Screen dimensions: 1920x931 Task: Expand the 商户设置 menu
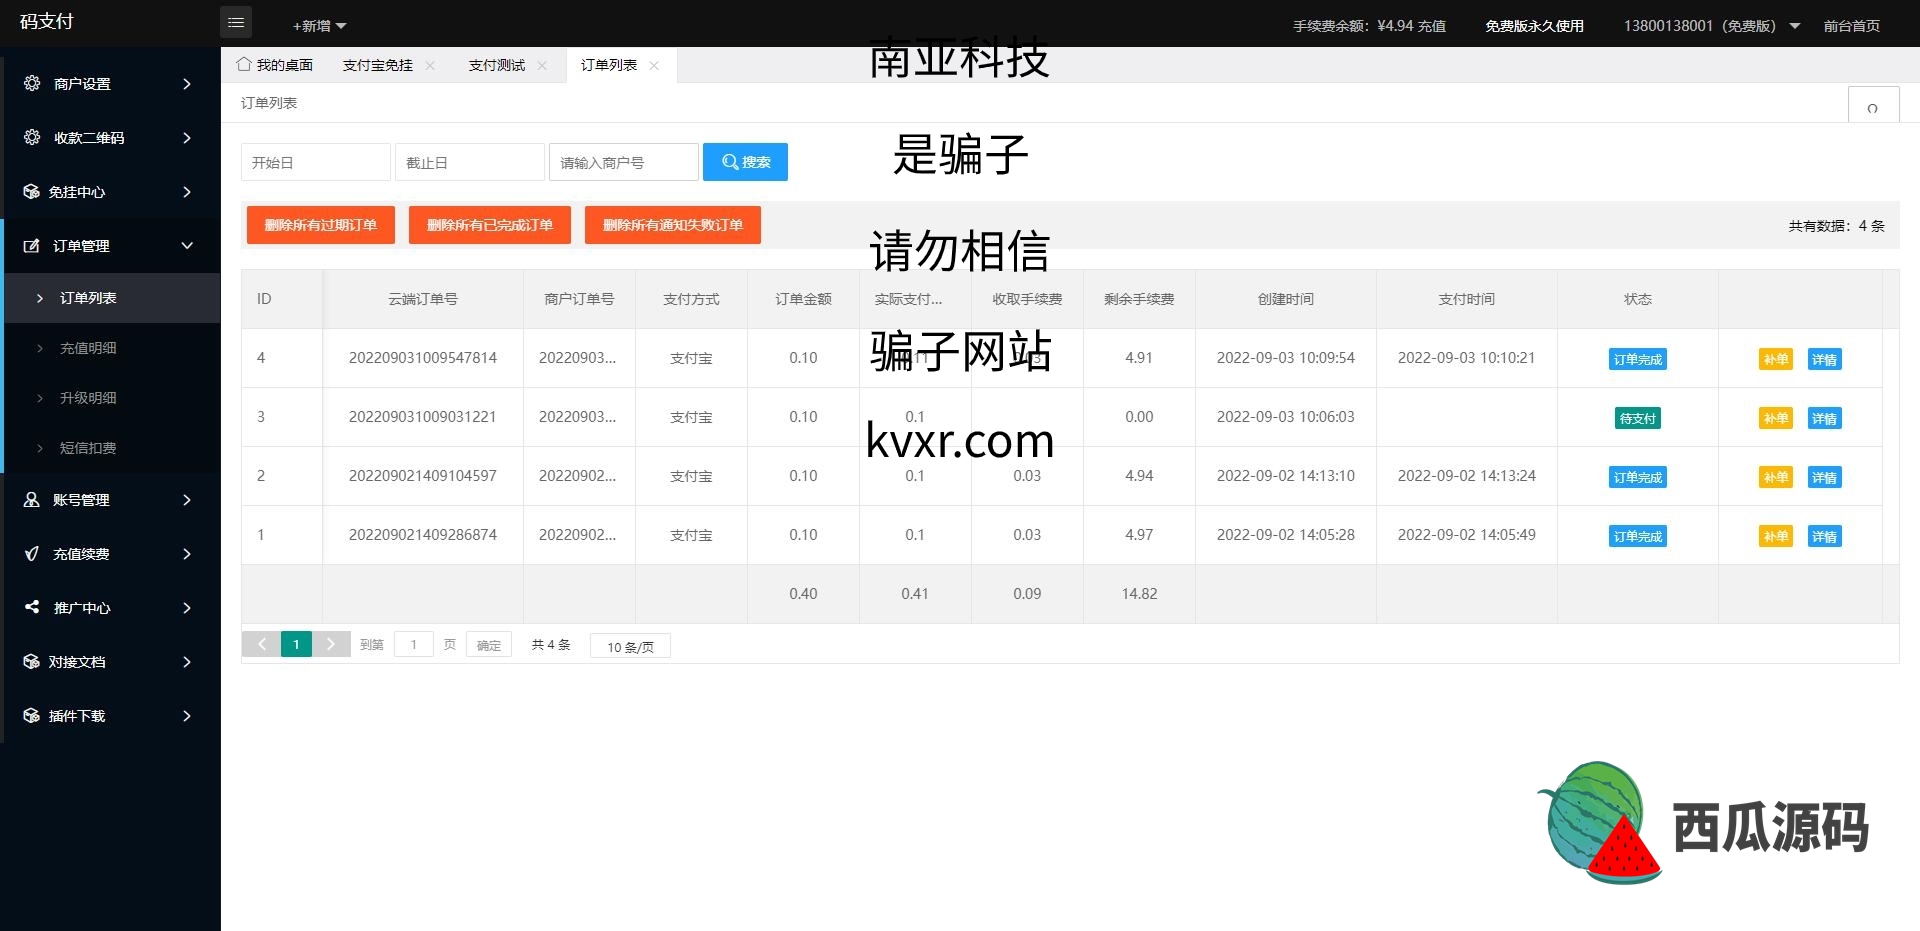pyautogui.click(x=187, y=84)
